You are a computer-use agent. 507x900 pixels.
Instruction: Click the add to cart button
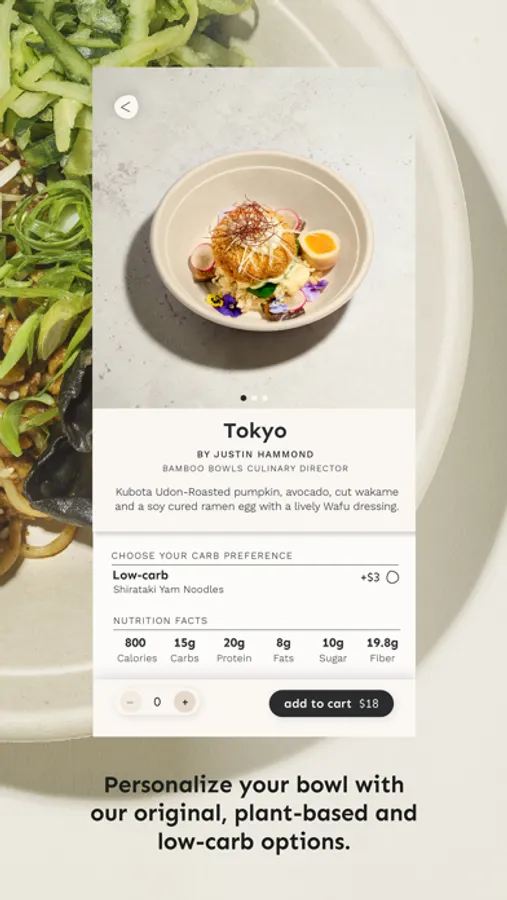tap(331, 704)
